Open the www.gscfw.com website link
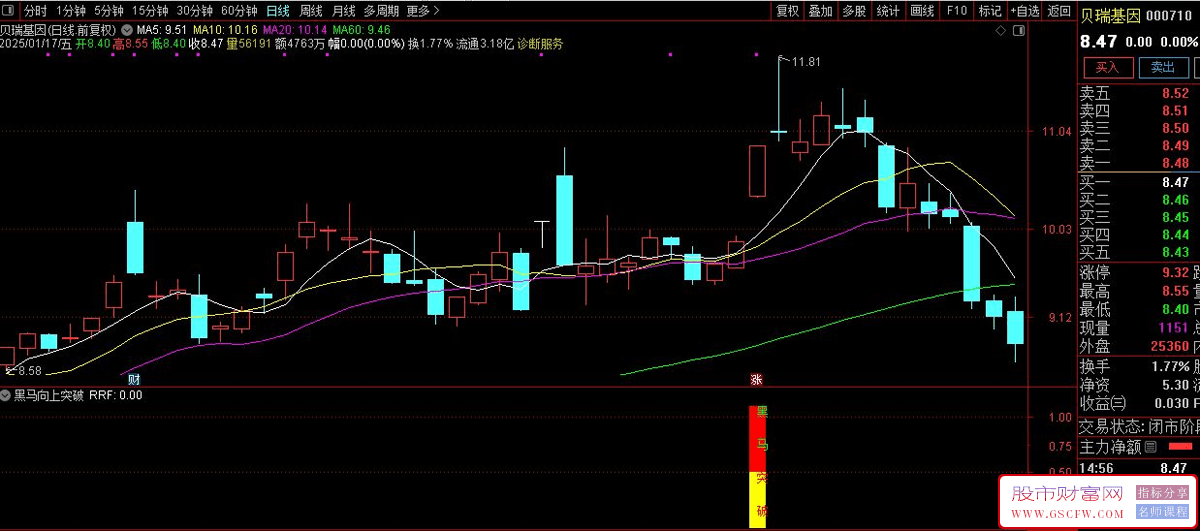The image size is (1200, 531). (x=1065, y=514)
